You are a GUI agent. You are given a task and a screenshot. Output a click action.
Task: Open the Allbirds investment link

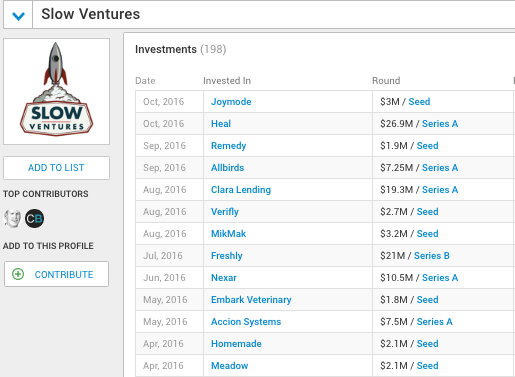click(228, 168)
